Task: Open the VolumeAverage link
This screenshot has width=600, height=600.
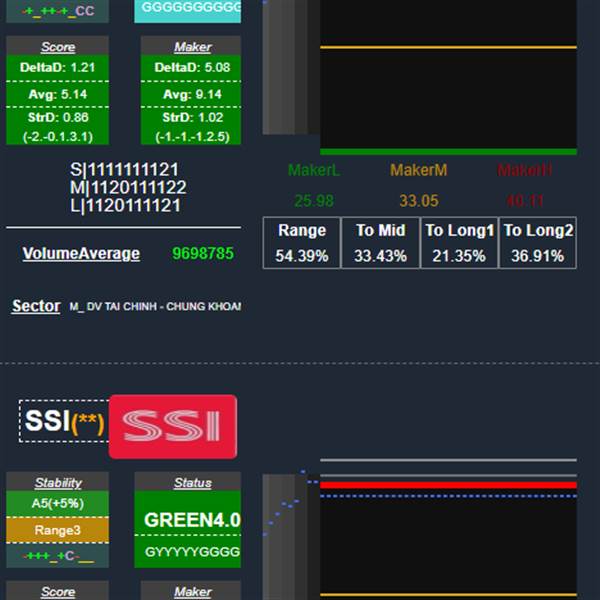Action: pos(81,253)
